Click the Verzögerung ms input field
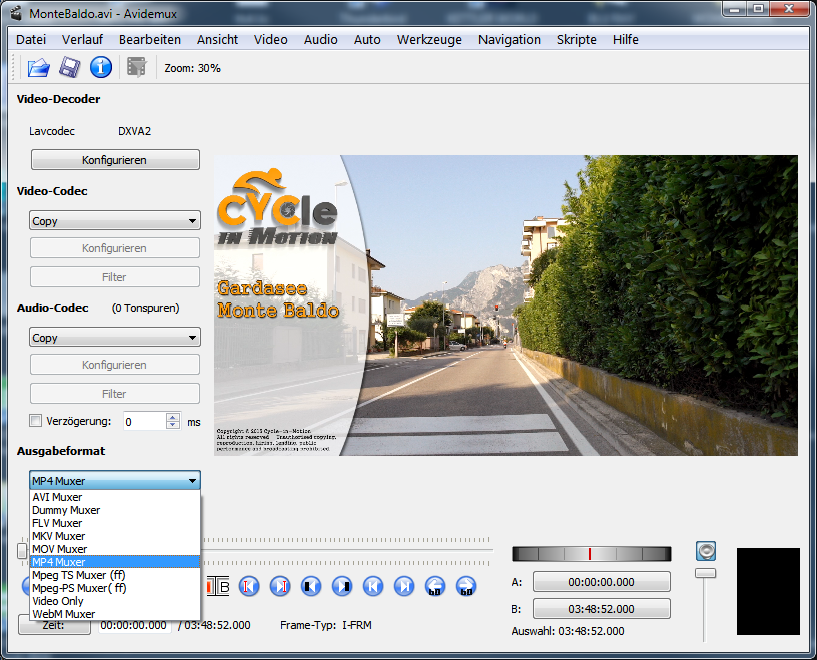This screenshot has width=817, height=660. [x=145, y=421]
